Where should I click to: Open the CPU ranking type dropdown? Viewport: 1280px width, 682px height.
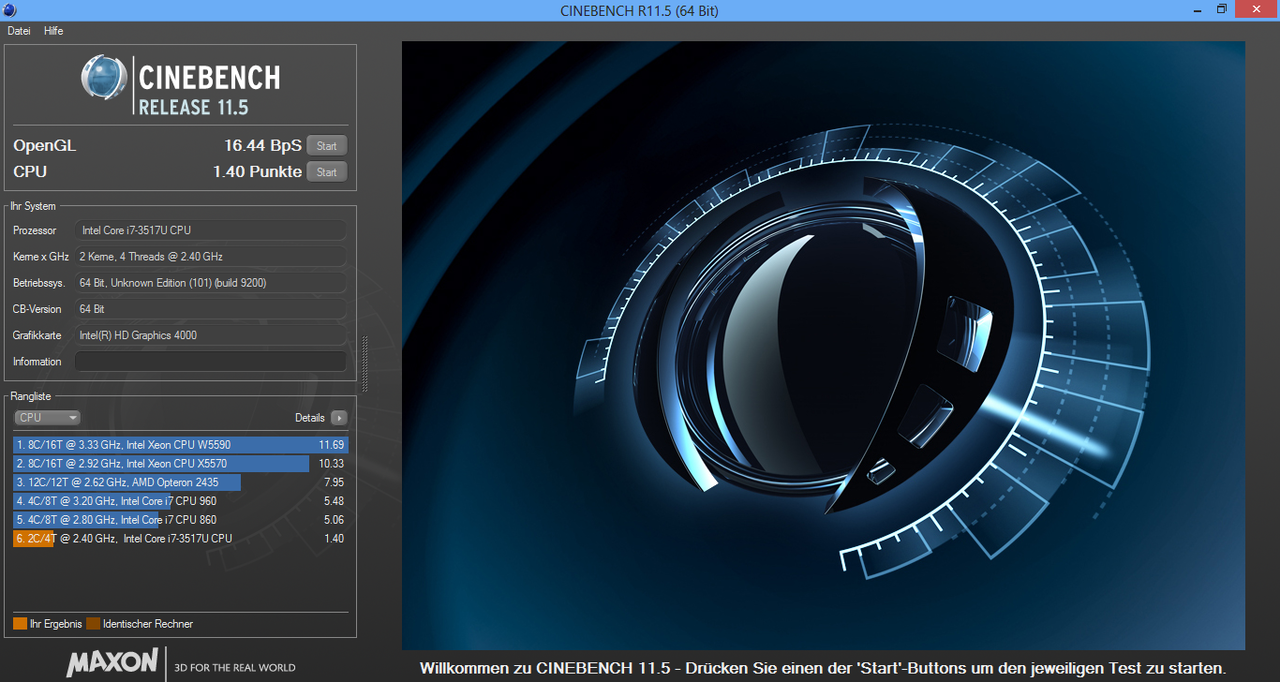(47, 418)
